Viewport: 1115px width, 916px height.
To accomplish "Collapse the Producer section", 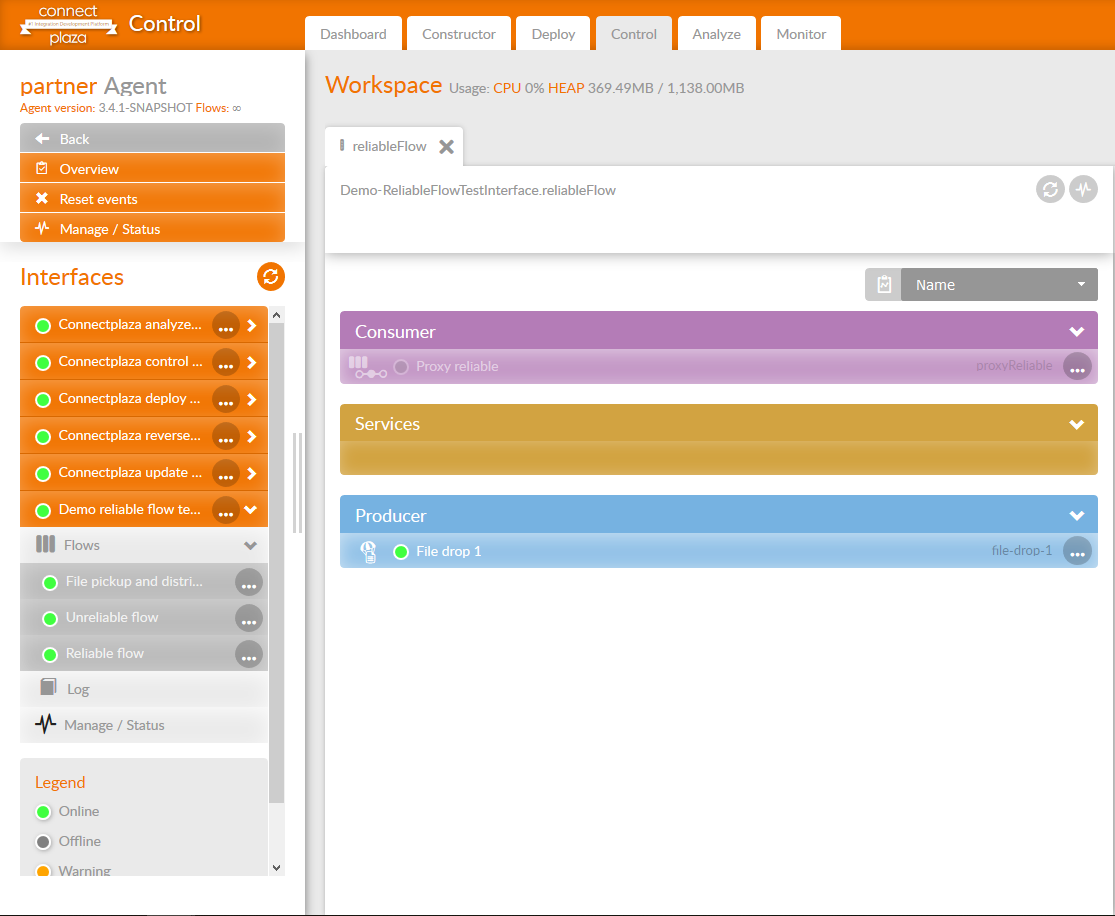I will point(1077,516).
